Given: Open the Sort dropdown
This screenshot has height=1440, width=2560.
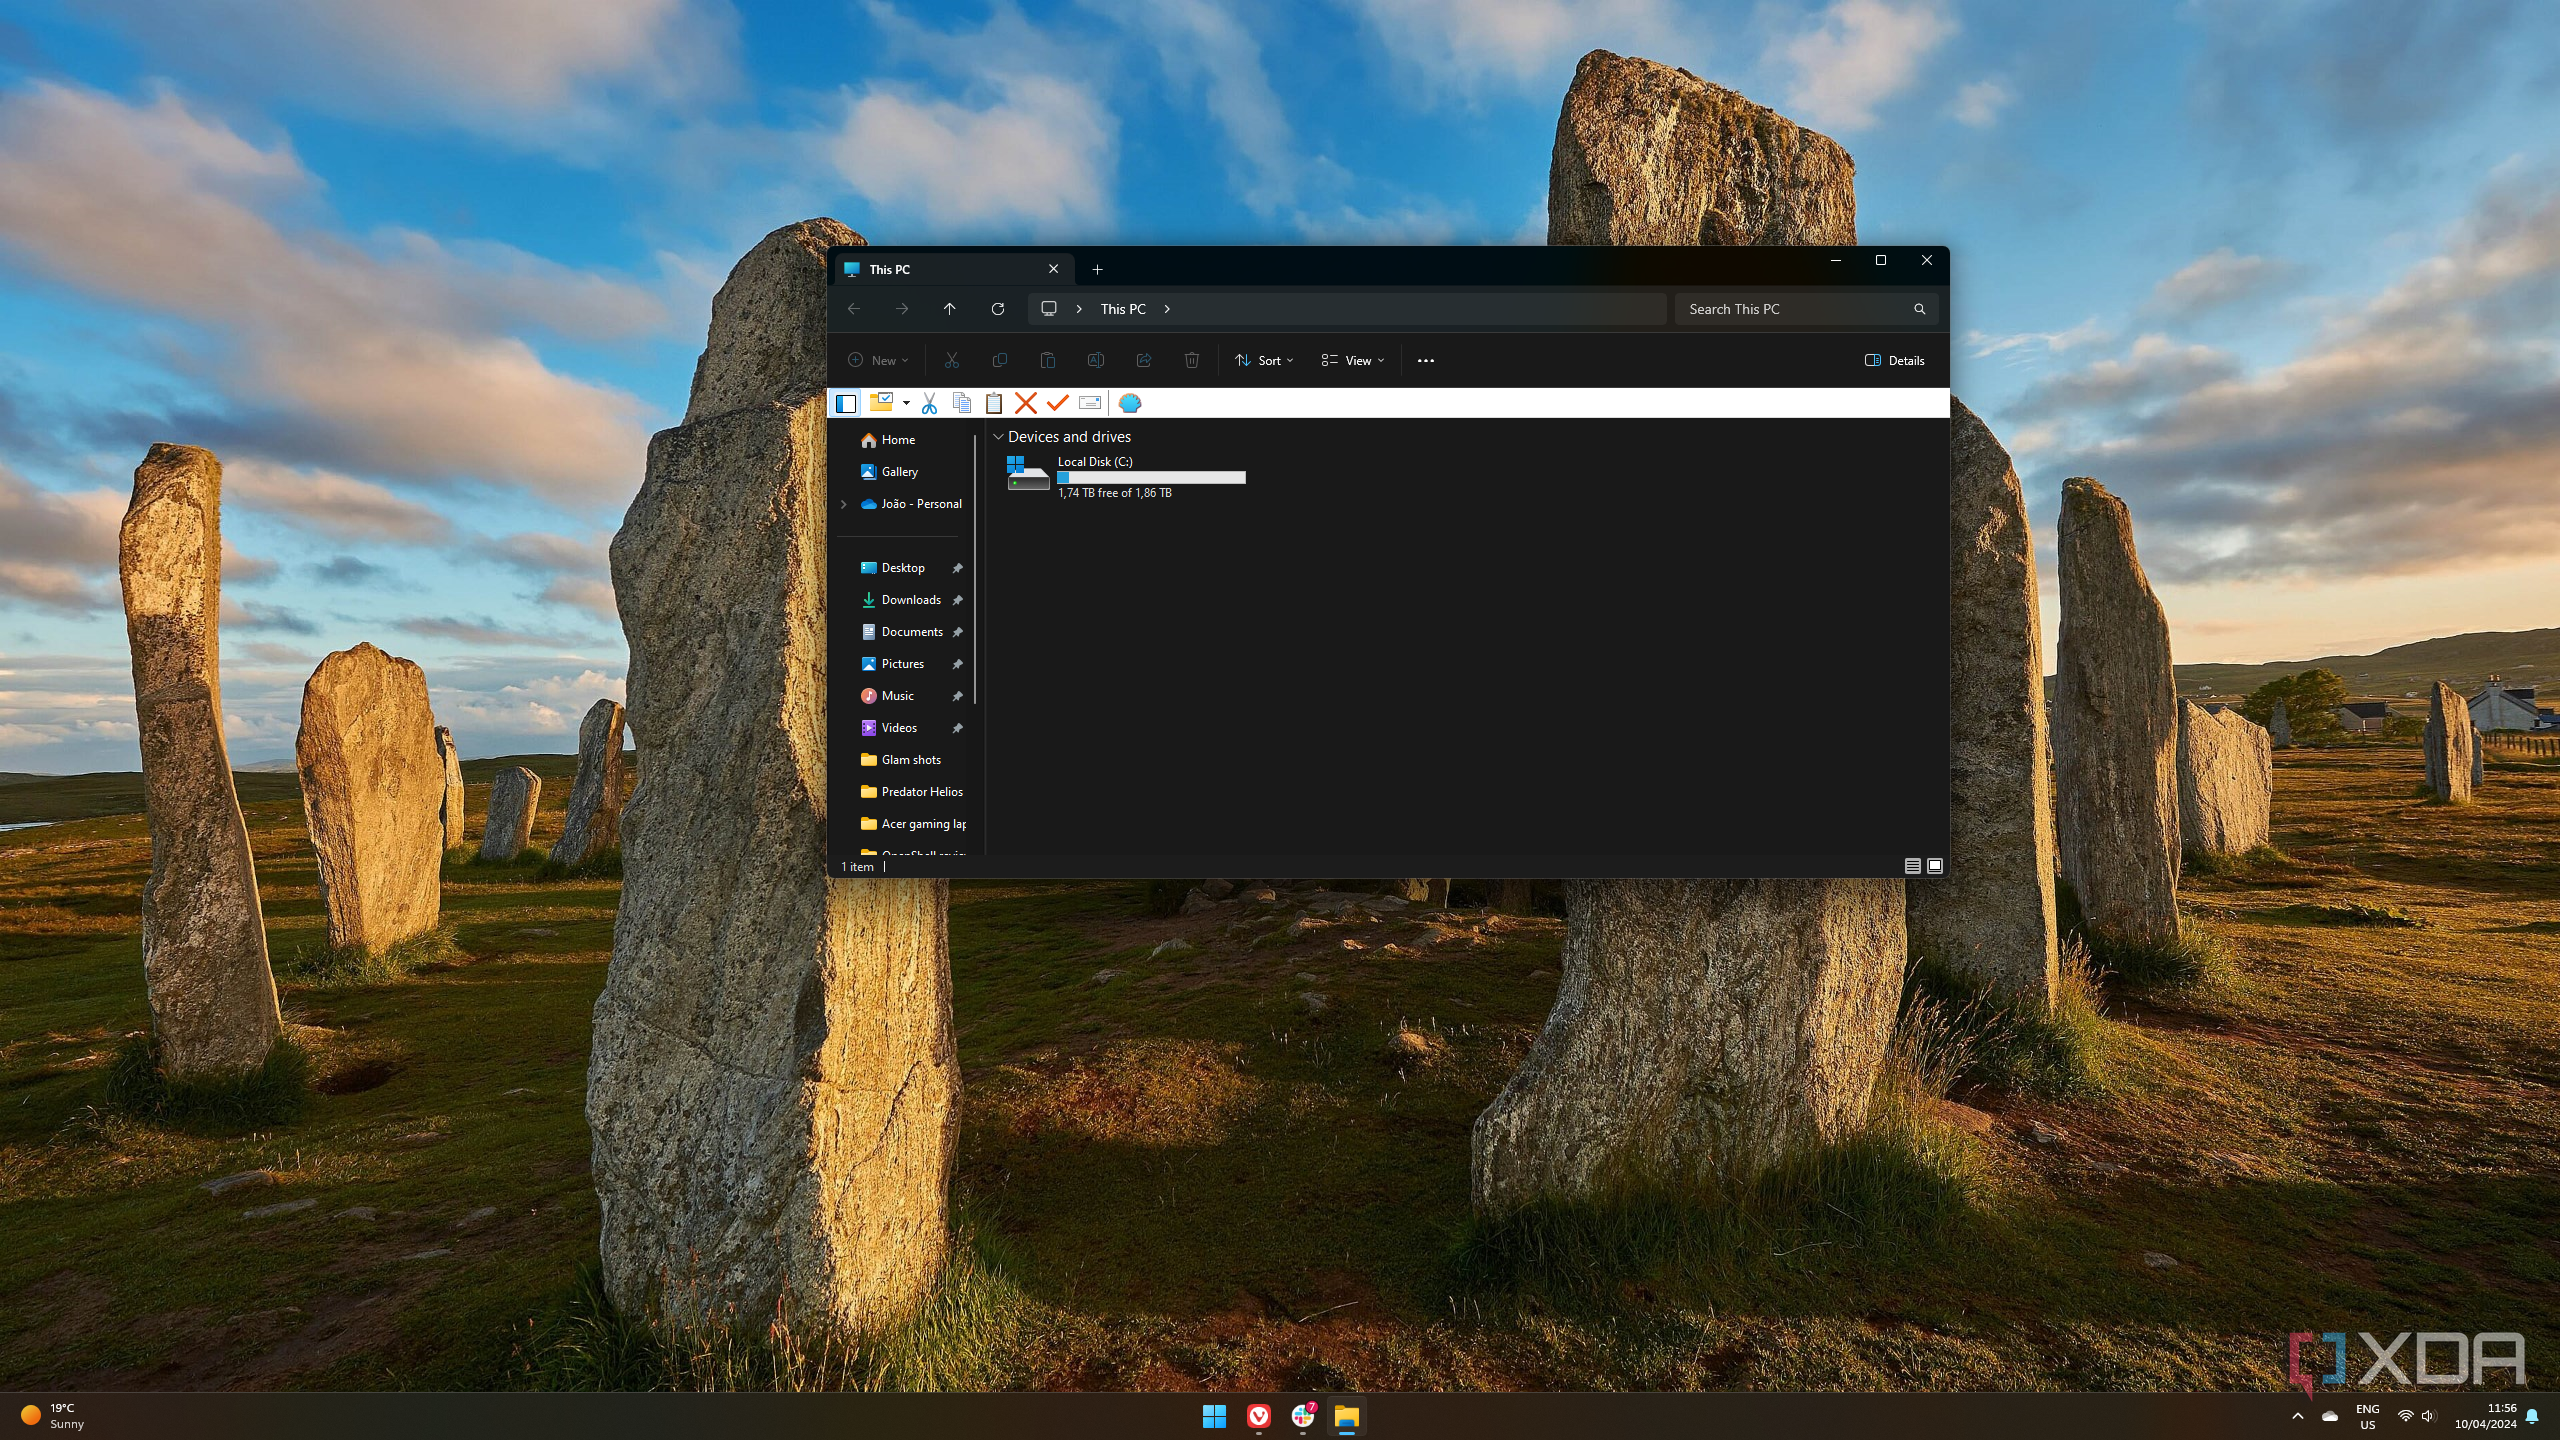Looking at the screenshot, I should [x=1263, y=360].
